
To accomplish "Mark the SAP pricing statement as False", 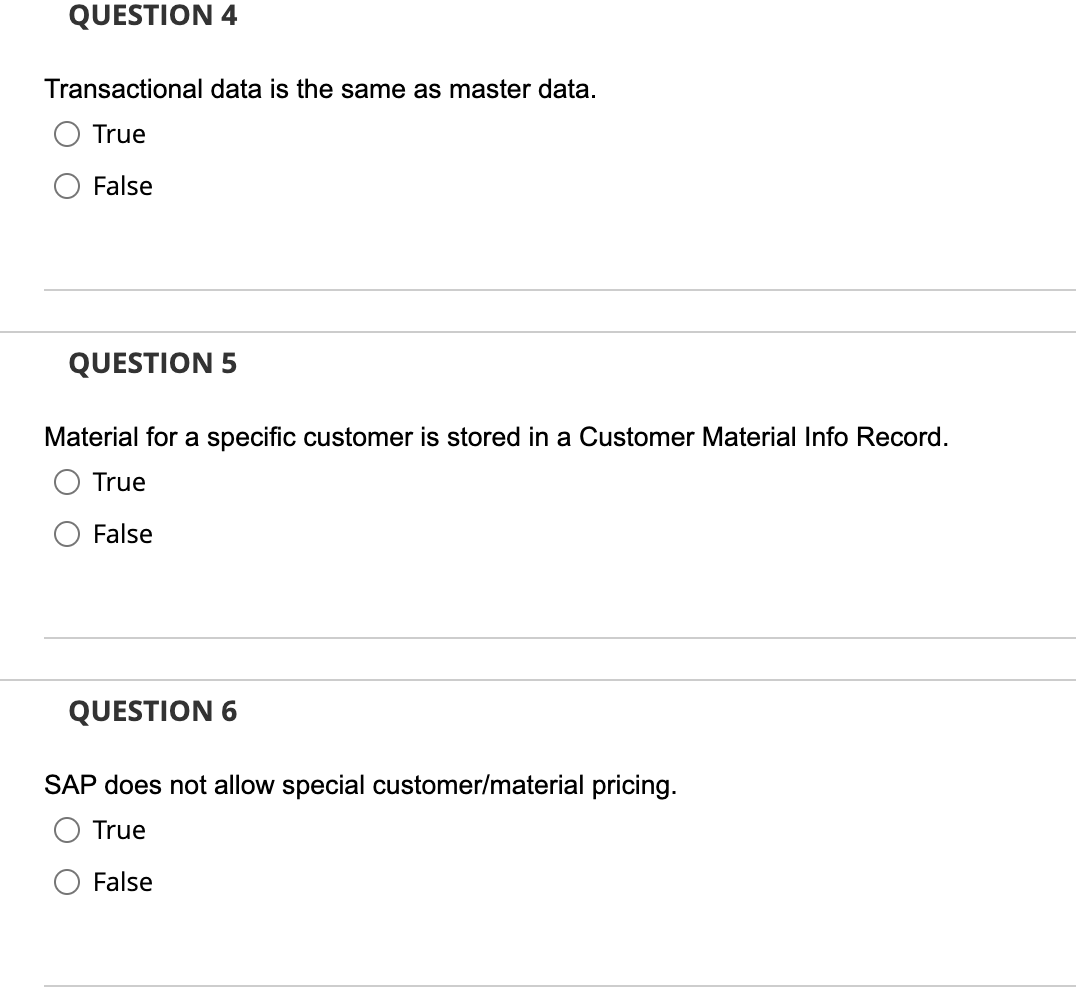I will [x=66, y=881].
